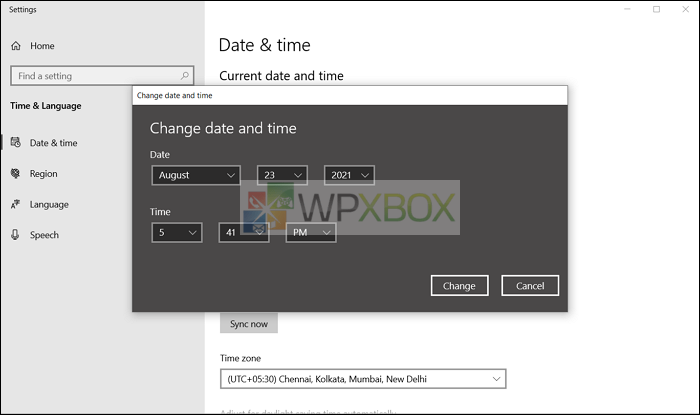700x415 pixels.
Task: Go to Settings Home
Action: tap(42, 46)
